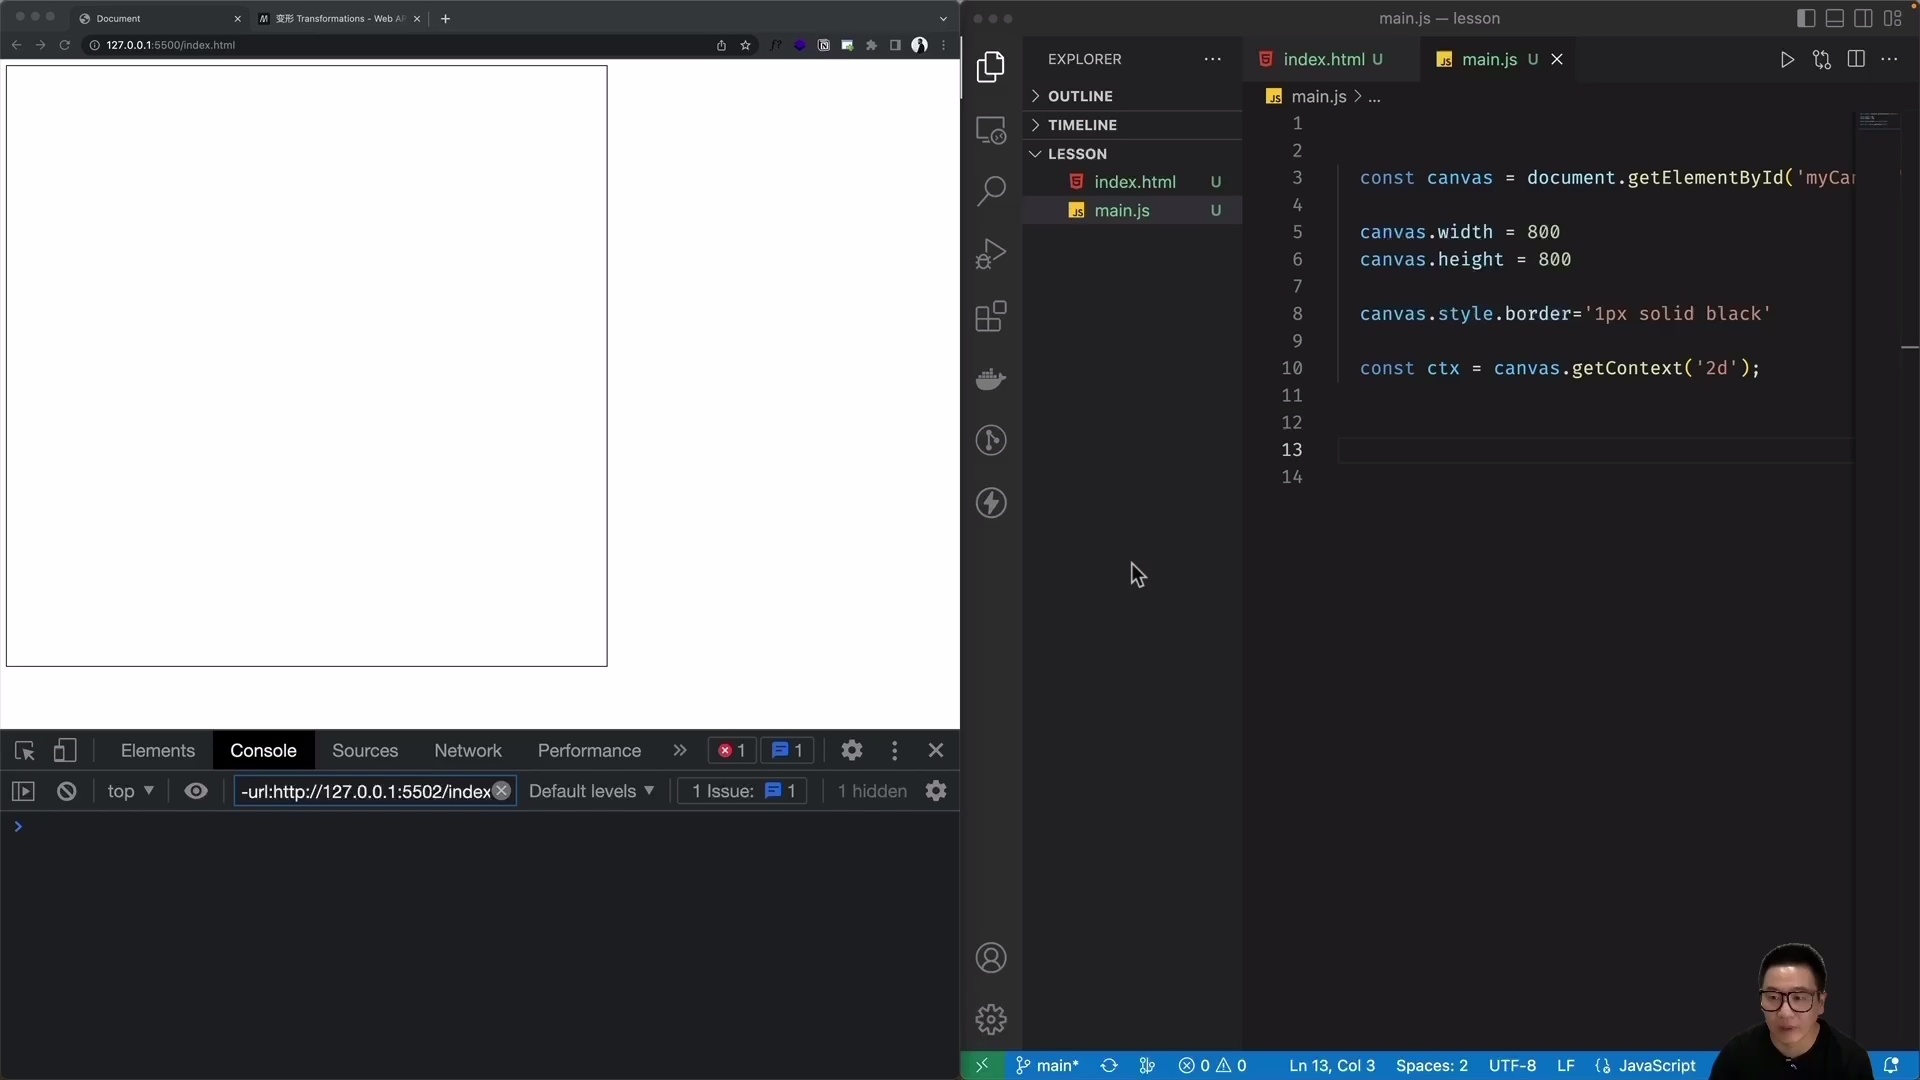Click the 1 Issue button in console toolbar
The image size is (1920, 1080).
(x=743, y=791)
